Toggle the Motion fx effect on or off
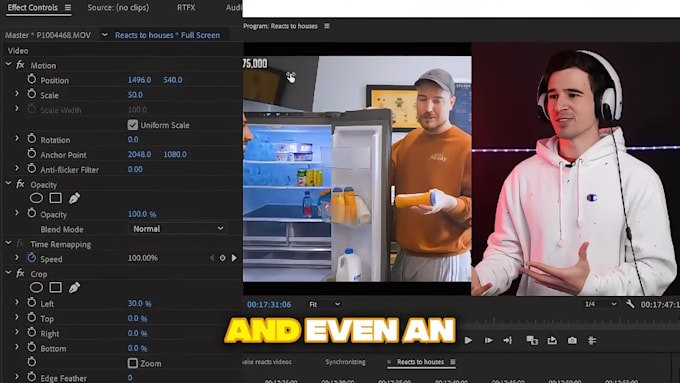 [x=20, y=65]
